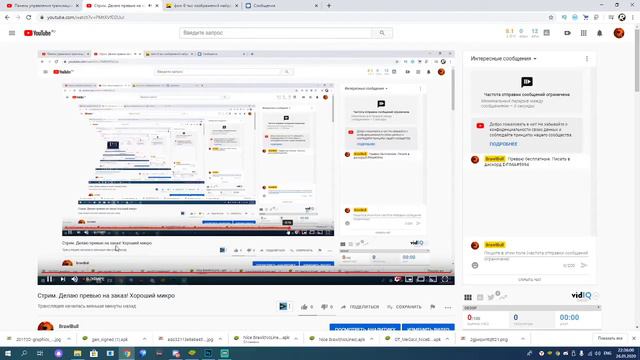The width and height of the screenshot is (640, 360).
Task: Open the create video camera icon
Action: pyautogui.click(x=567, y=33)
